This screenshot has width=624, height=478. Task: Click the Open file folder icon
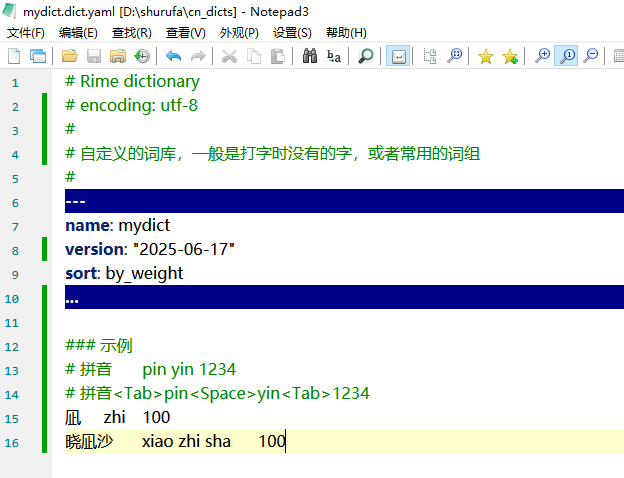70,57
